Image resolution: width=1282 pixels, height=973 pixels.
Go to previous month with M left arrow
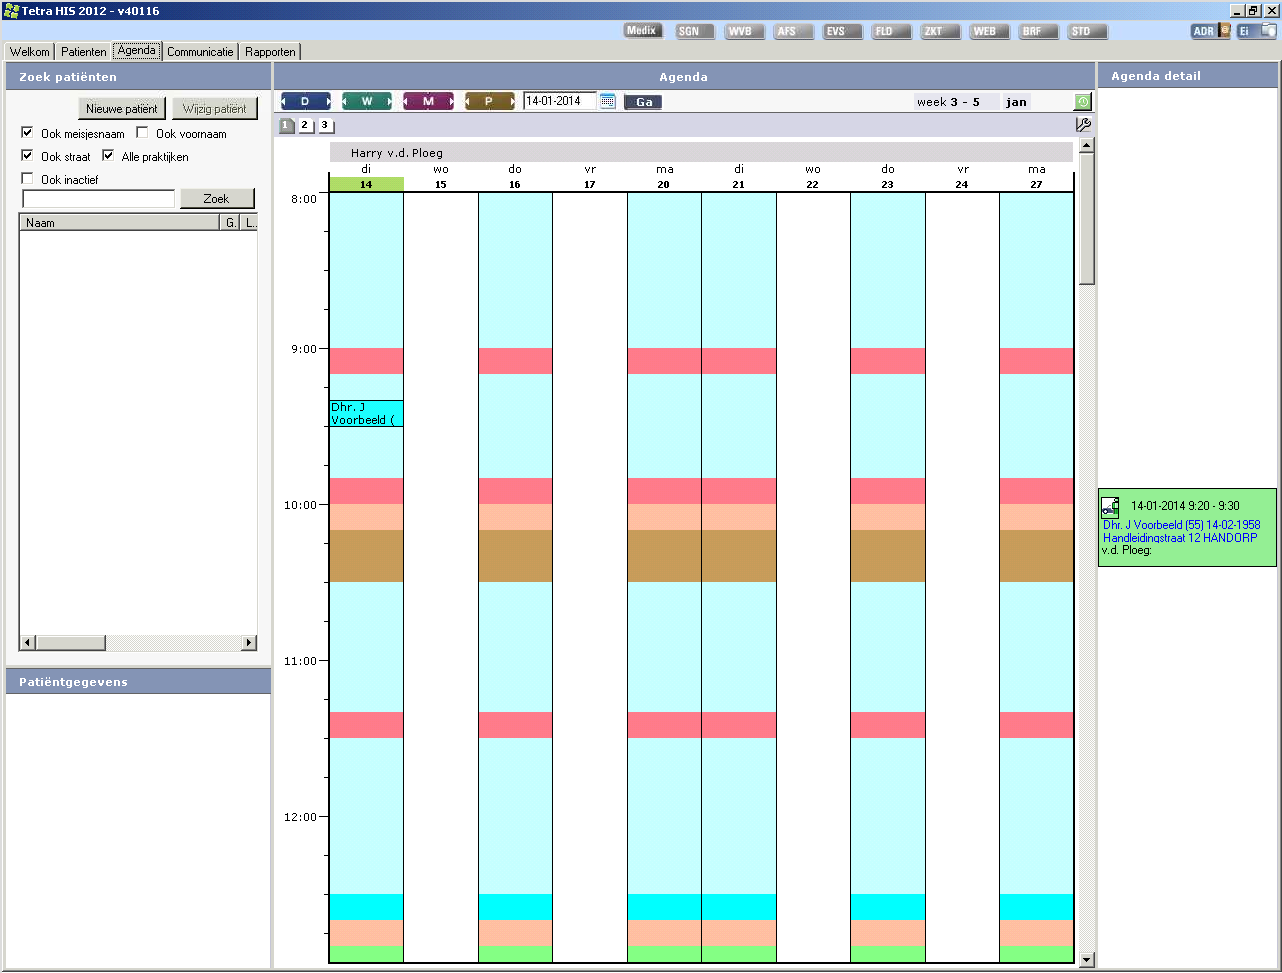click(x=407, y=102)
